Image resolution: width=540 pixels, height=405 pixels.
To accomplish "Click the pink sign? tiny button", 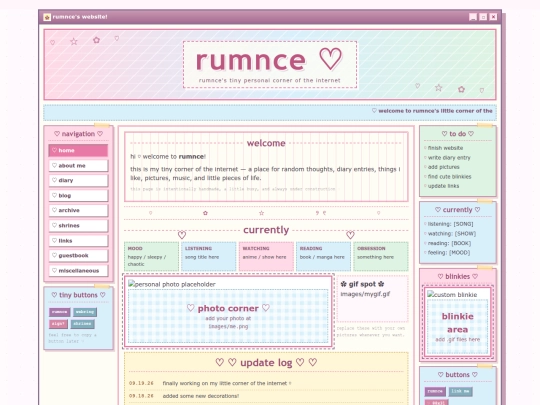I will [58, 324].
